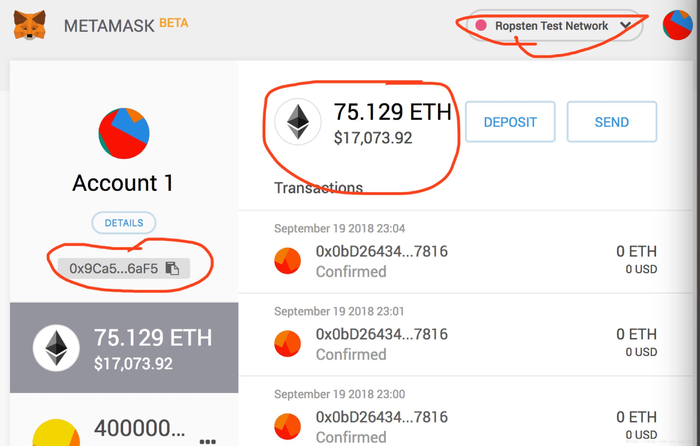Open the token options ellipsis menu

coord(208,442)
